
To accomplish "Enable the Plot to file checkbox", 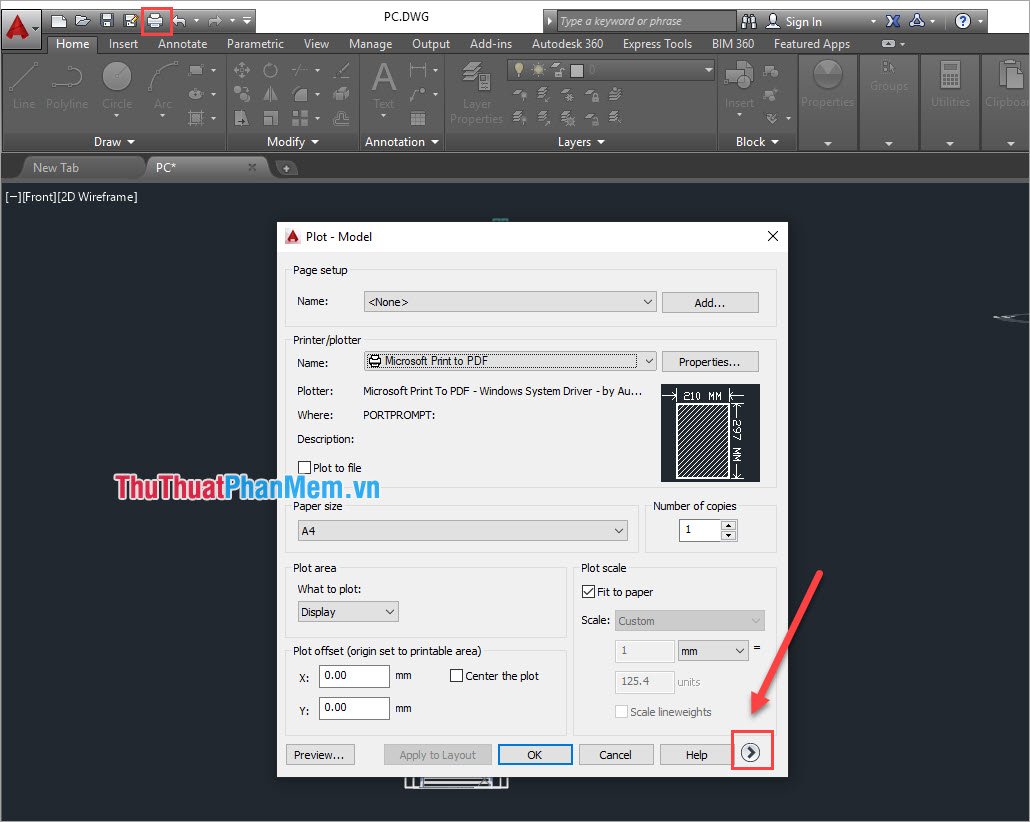I will [x=304, y=467].
